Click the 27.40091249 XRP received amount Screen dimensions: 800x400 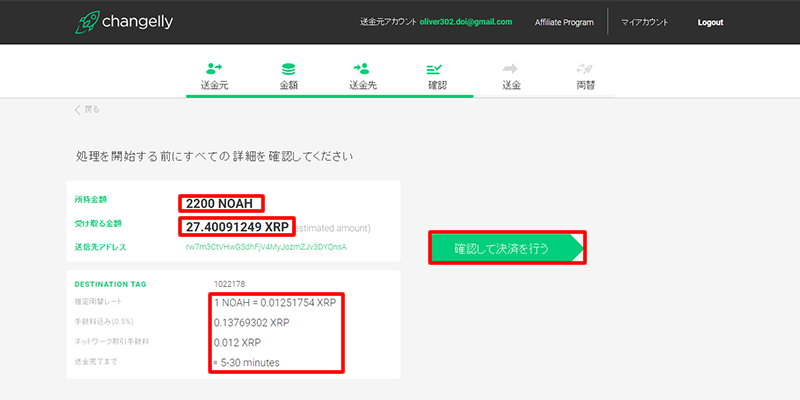coord(238,227)
